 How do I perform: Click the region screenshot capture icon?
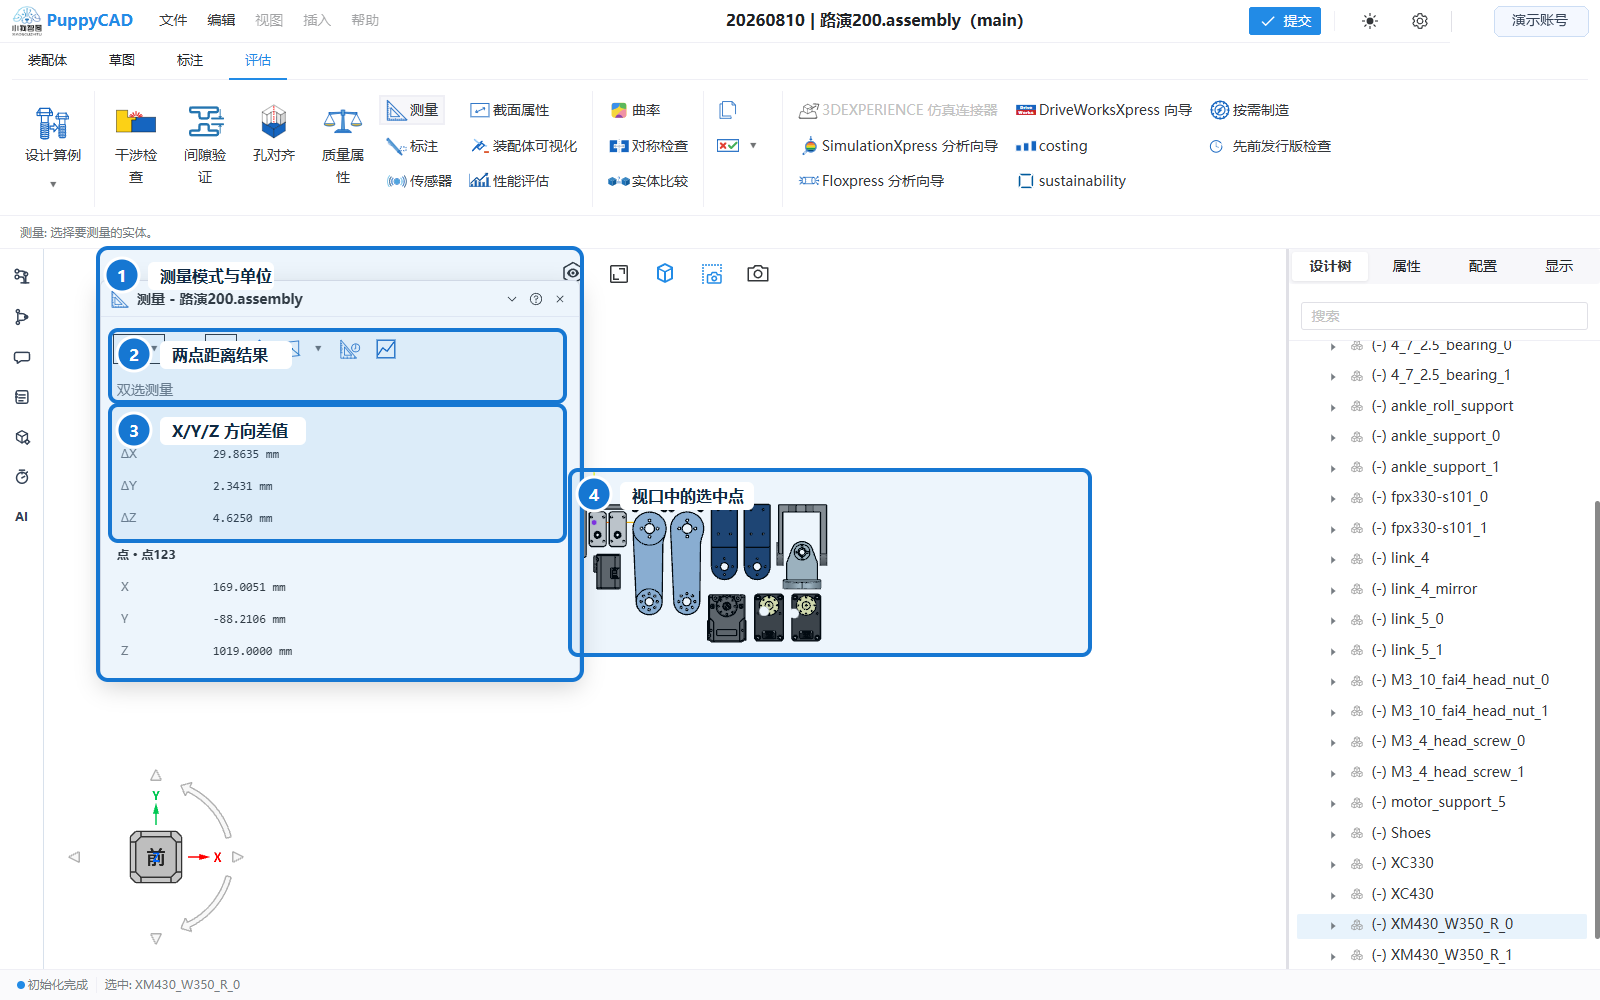pos(712,274)
